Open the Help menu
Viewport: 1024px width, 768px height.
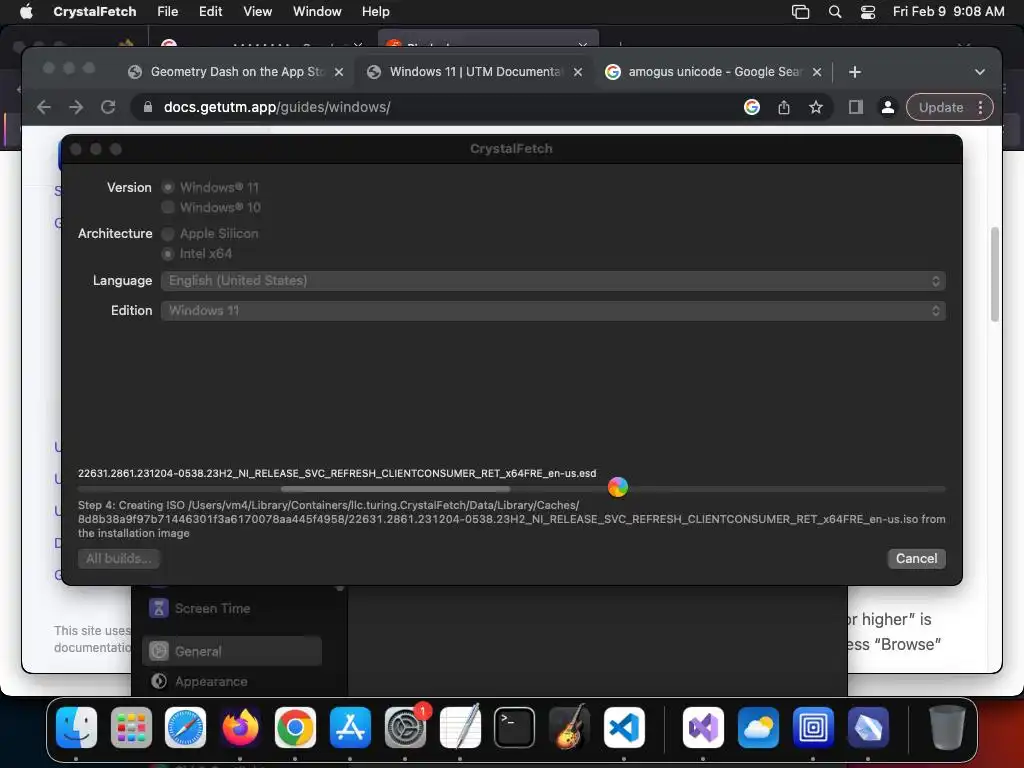click(376, 12)
